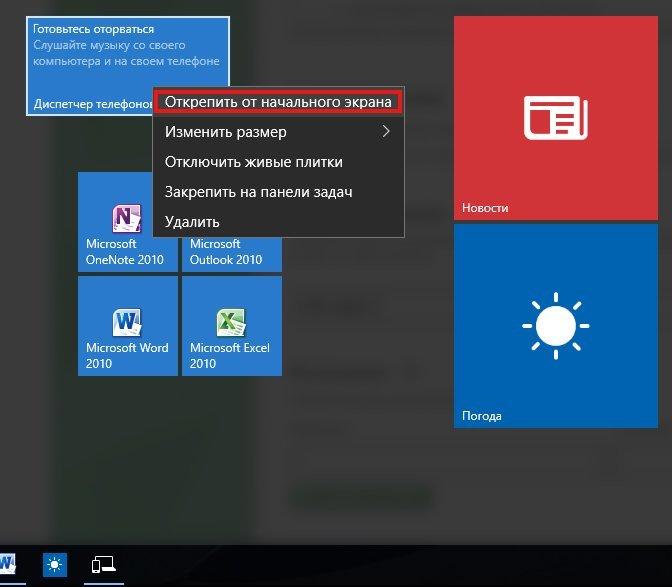Screen dimensions: 672x587
Task: Click the weather sun taskbar icon
Action: (x=55, y=565)
